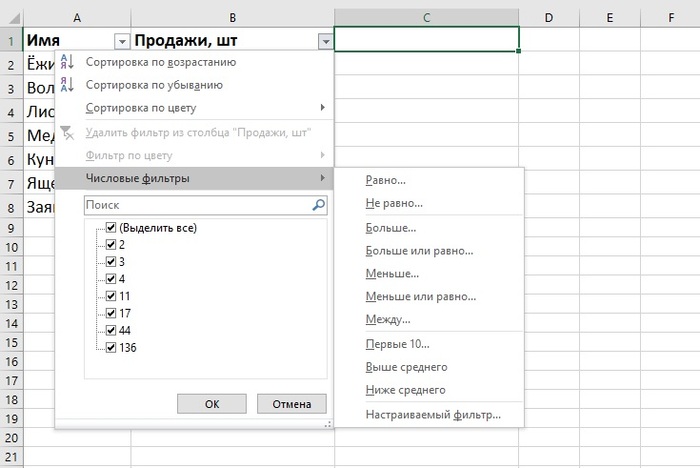Uncheck the value 136 checkbox
This screenshot has height=468, width=700.
pos(111,348)
